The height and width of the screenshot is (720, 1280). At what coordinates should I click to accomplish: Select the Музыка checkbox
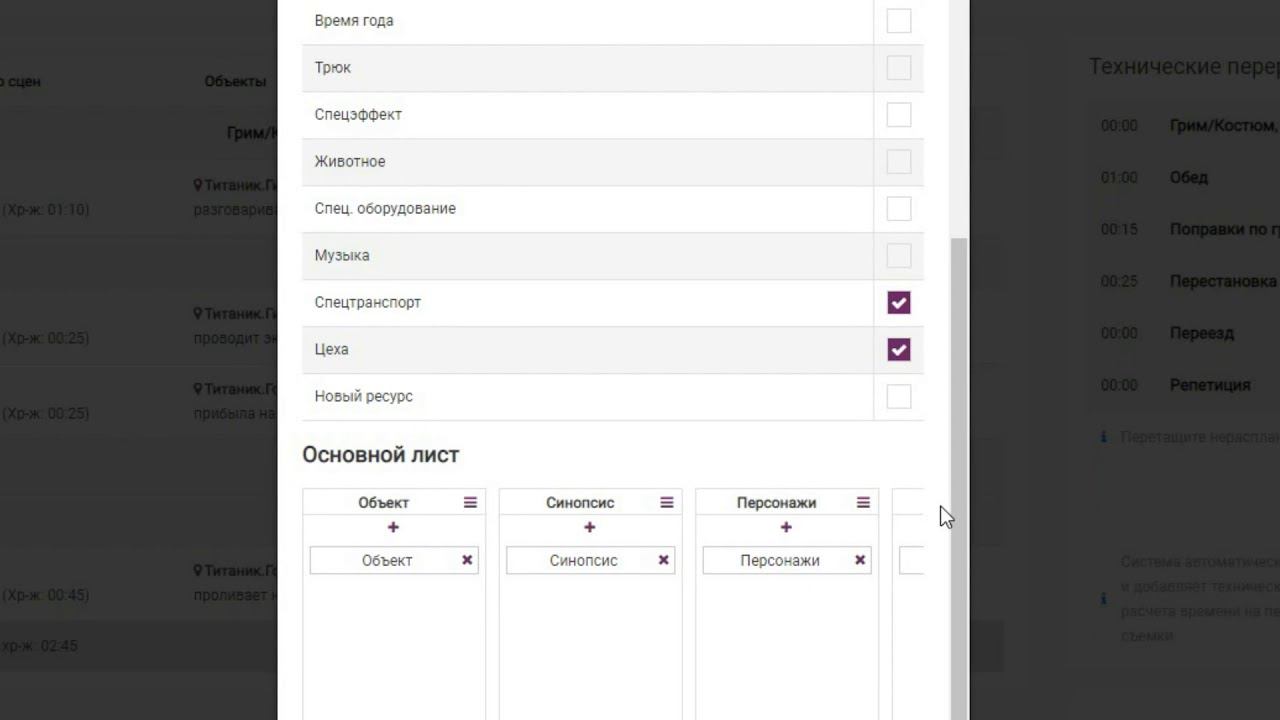tap(899, 256)
